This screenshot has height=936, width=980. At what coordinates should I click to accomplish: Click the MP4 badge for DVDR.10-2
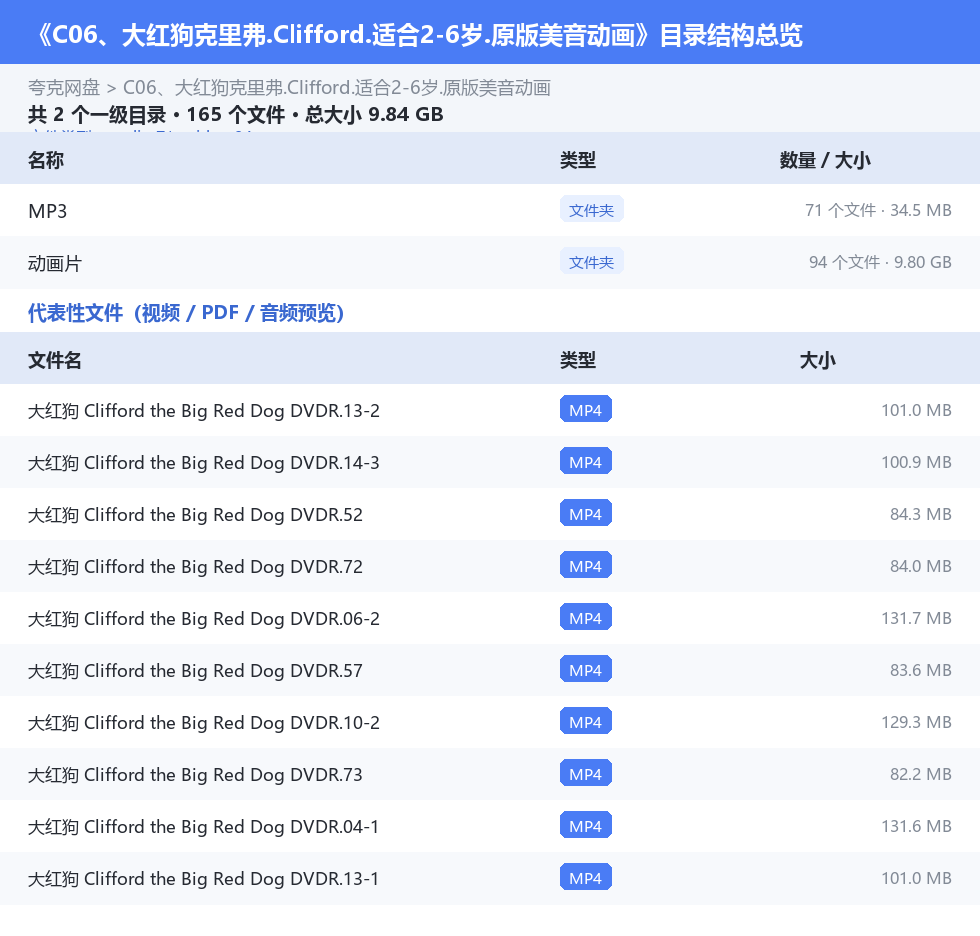(586, 721)
